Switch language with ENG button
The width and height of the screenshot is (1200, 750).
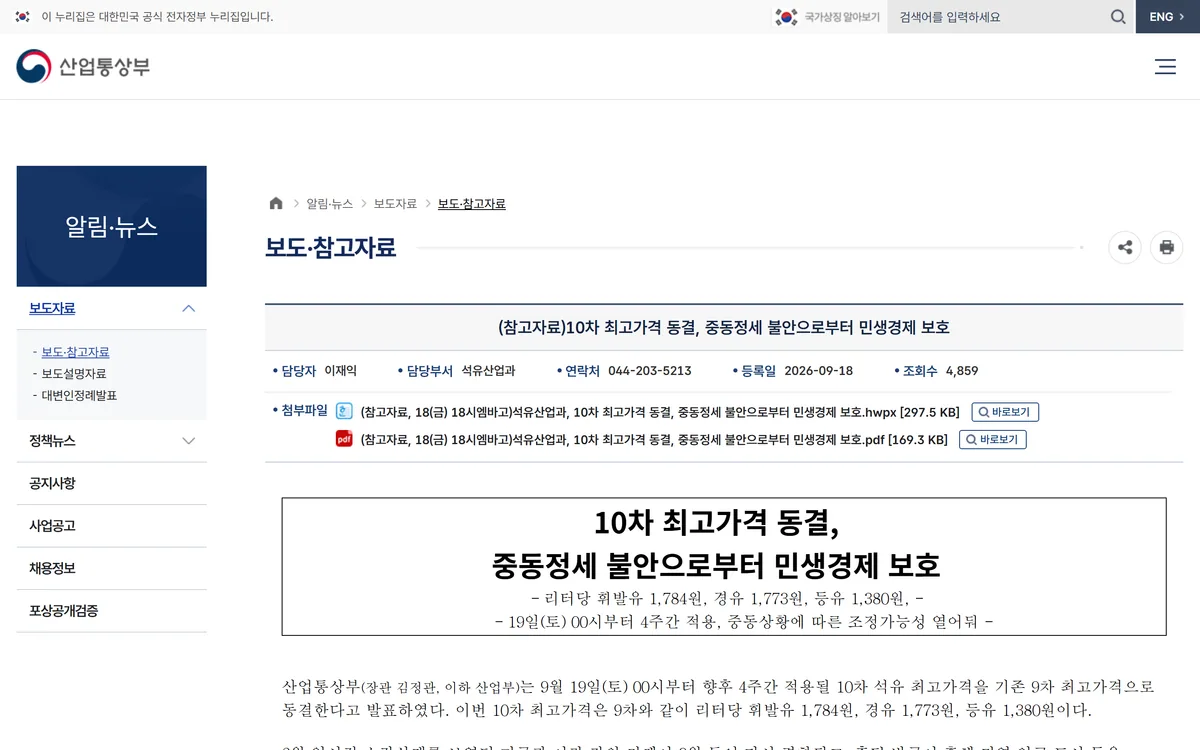pyautogui.click(x=1167, y=17)
